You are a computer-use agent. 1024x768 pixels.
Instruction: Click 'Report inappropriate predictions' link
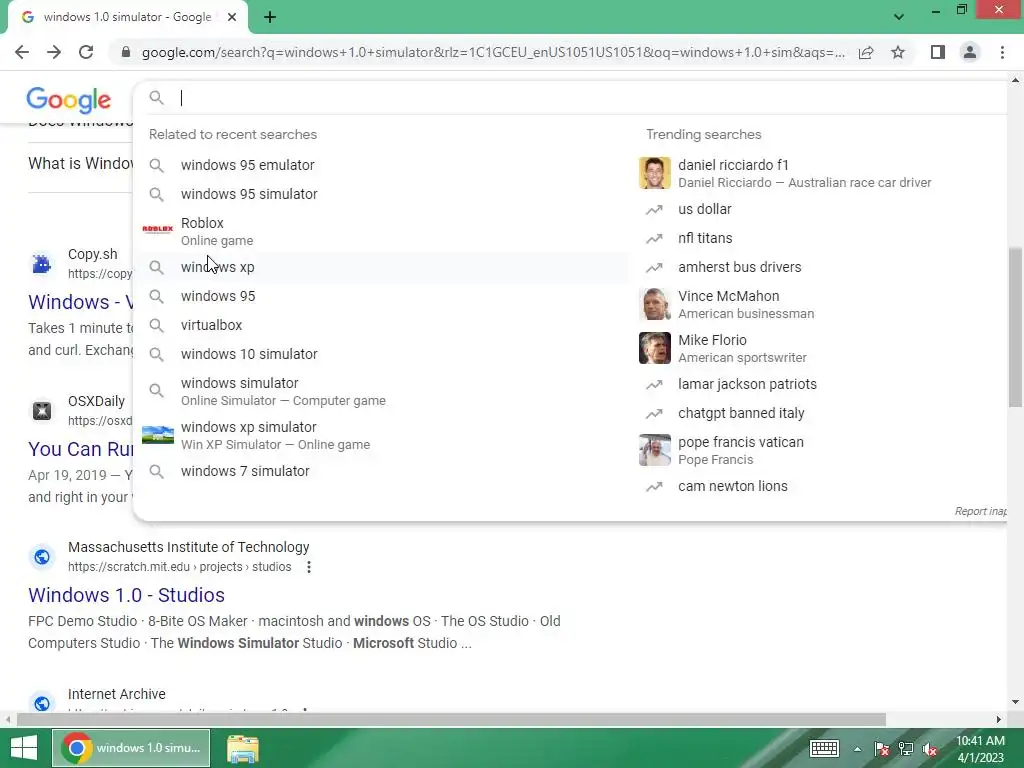click(x=980, y=511)
